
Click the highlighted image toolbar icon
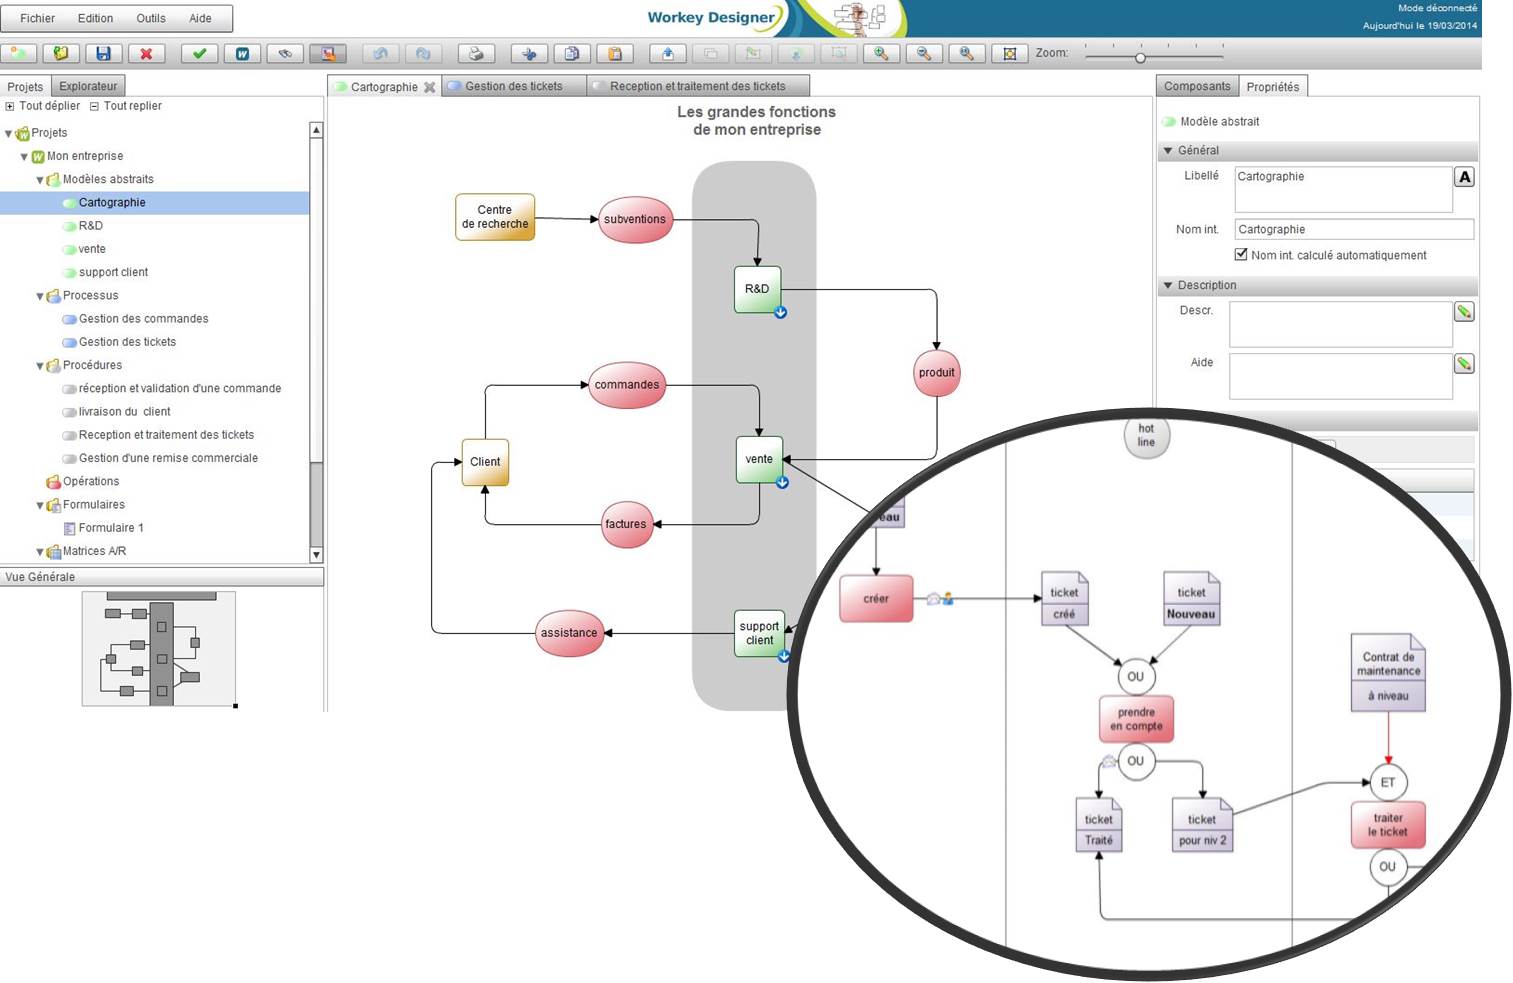(328, 53)
